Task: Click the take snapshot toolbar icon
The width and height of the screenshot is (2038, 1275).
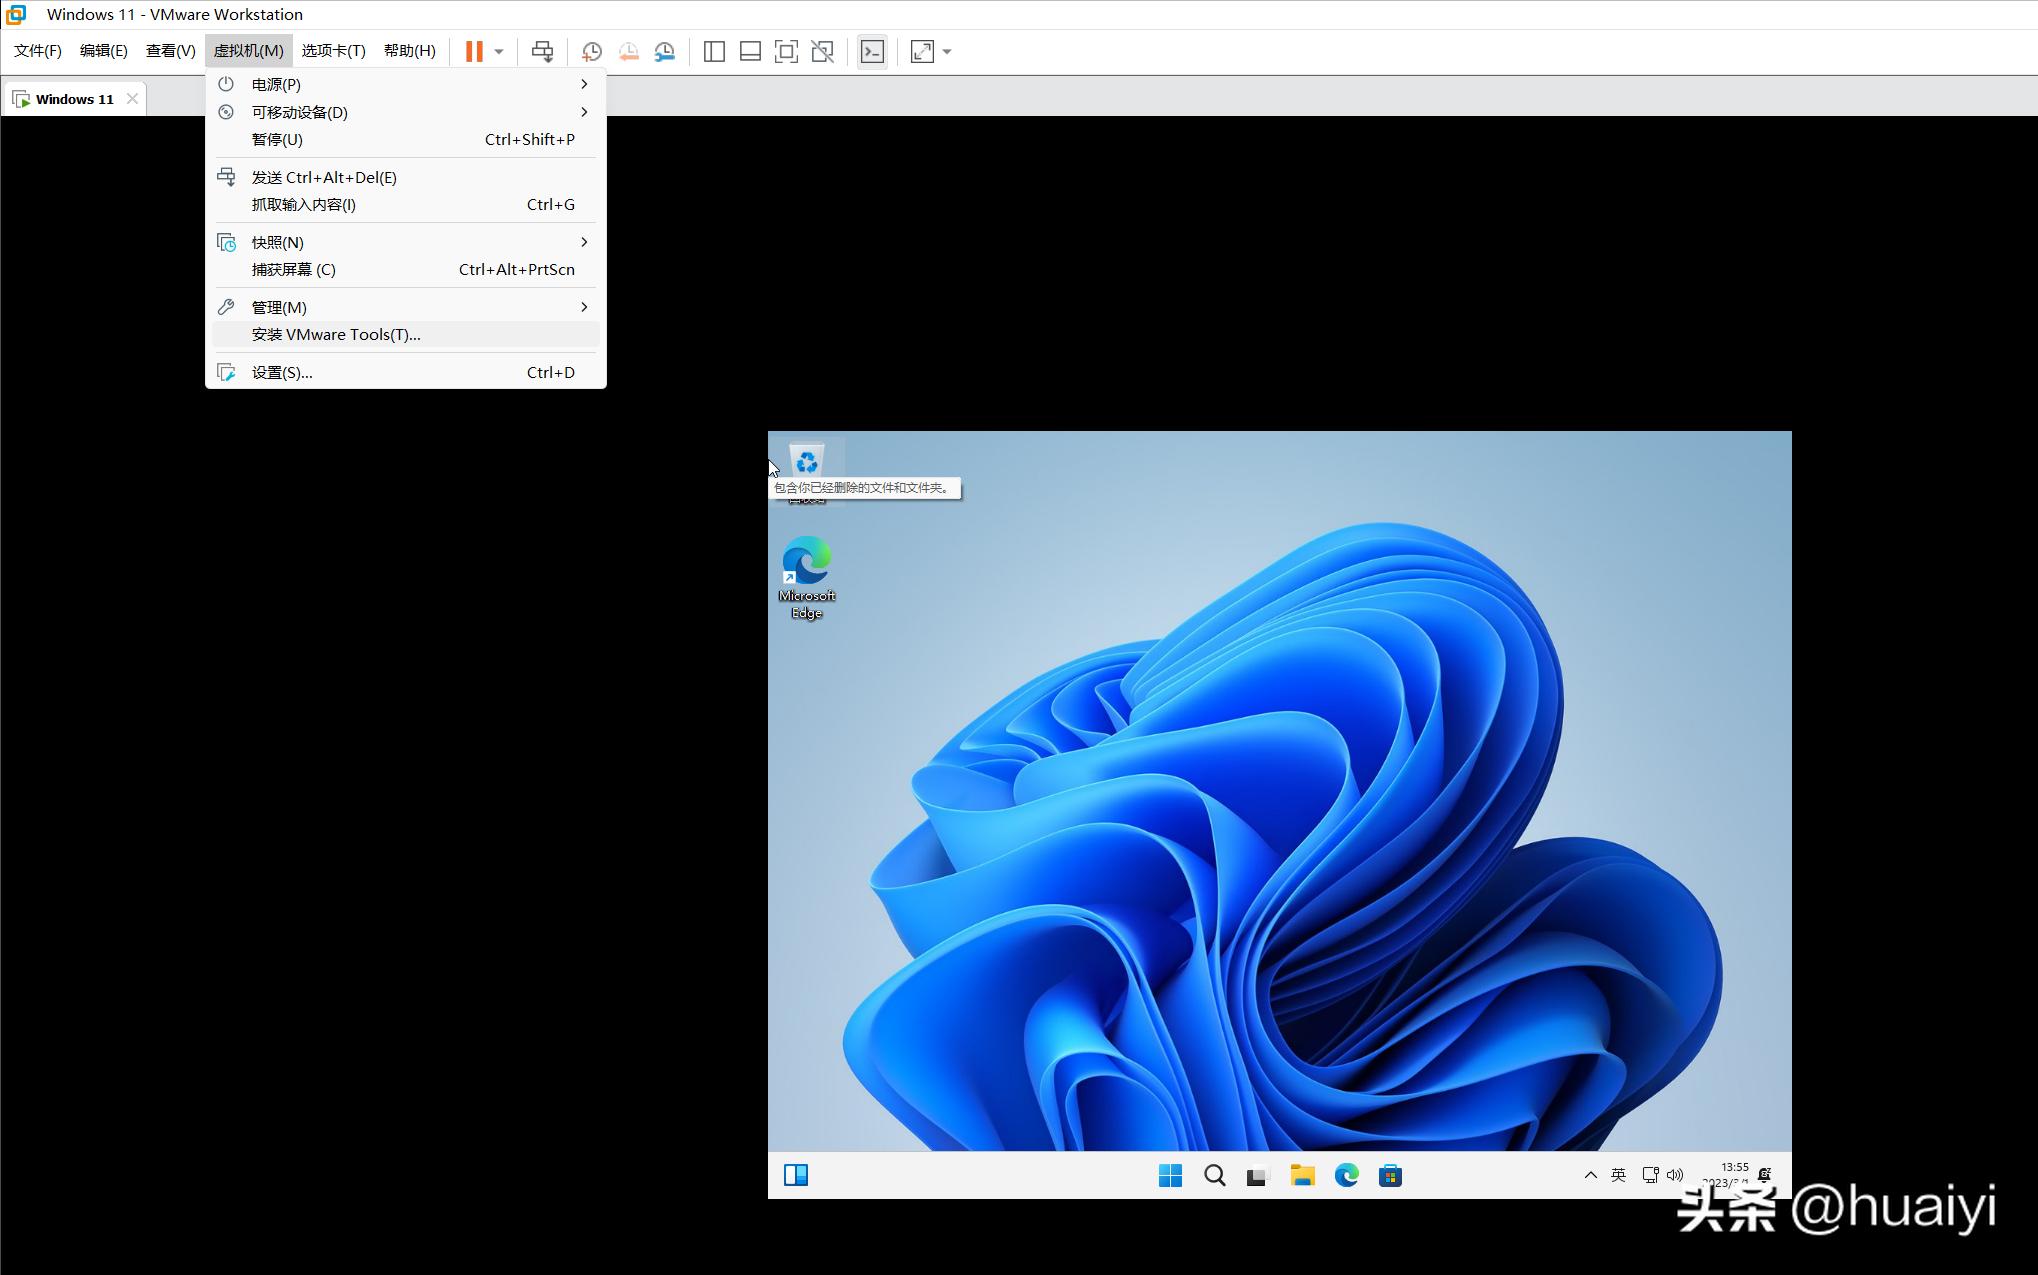Action: (592, 51)
